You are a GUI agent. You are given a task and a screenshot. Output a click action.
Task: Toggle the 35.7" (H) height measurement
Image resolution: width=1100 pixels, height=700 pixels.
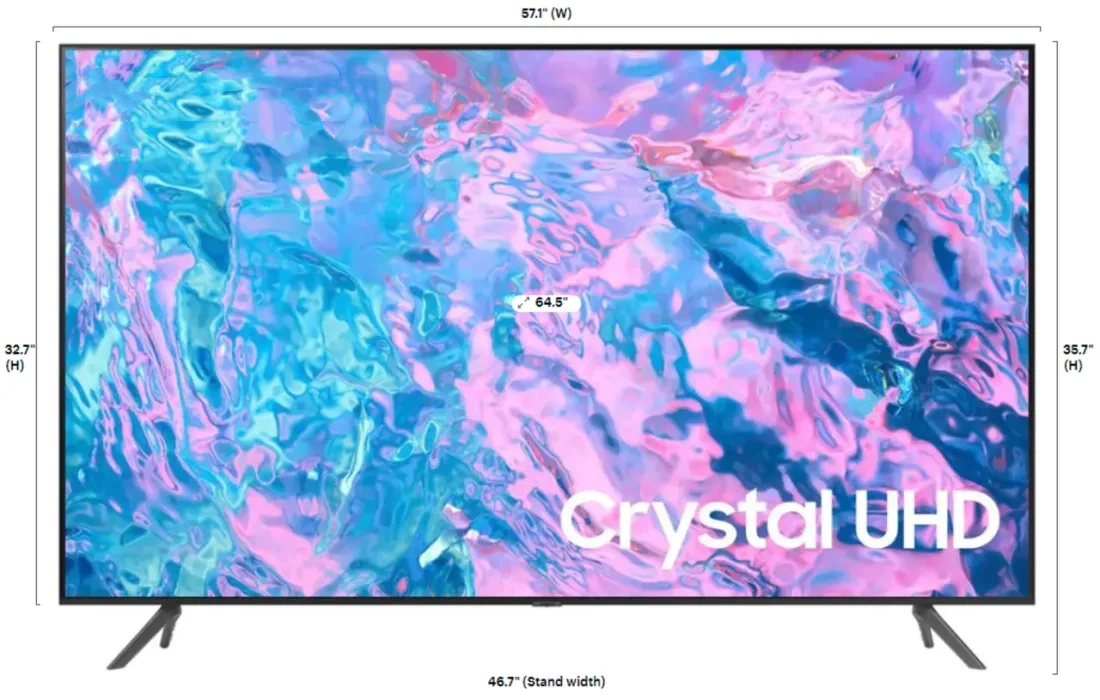point(1078,358)
